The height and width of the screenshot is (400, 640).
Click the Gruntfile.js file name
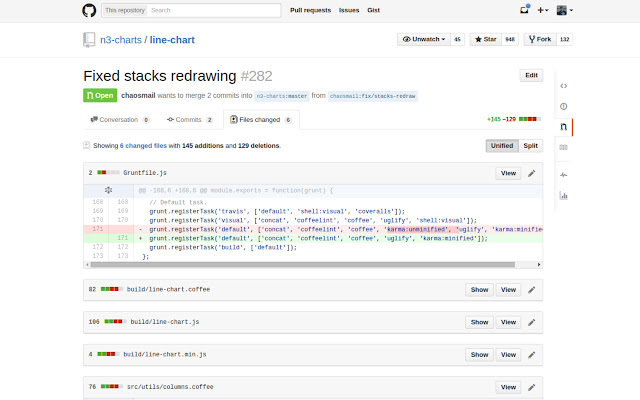[x=145, y=173]
